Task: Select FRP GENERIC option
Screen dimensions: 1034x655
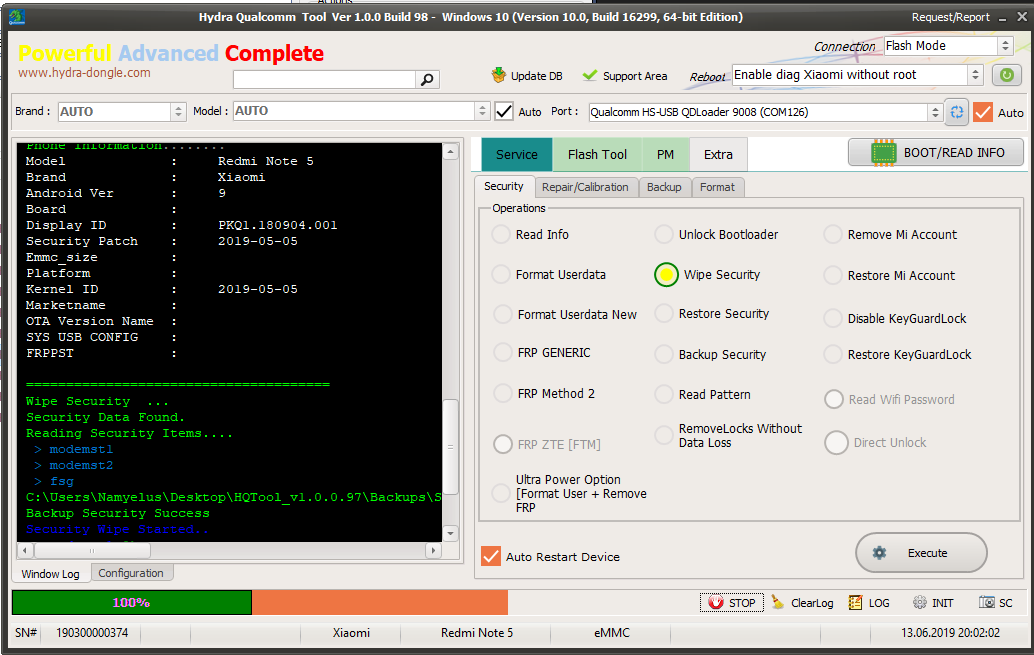Action: [x=502, y=352]
